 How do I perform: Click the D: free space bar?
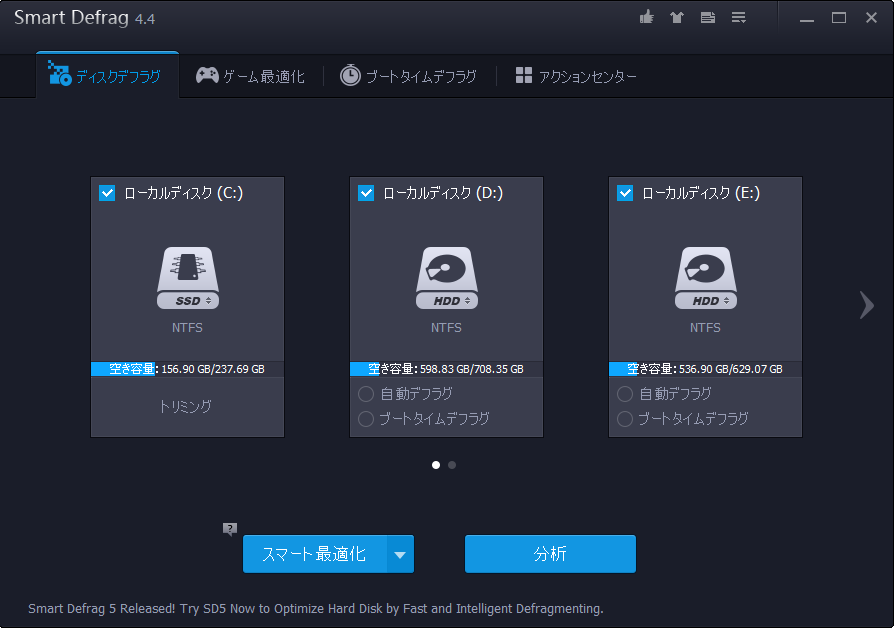coord(446,369)
